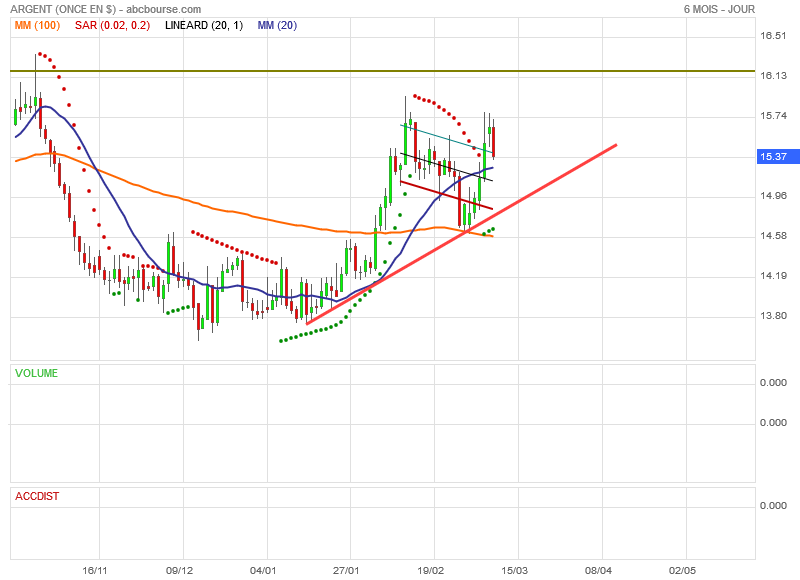Click the orange 'MM (100)' indicator legend
Image resolution: width=800 pixels, height=580 pixels.
click(37, 26)
